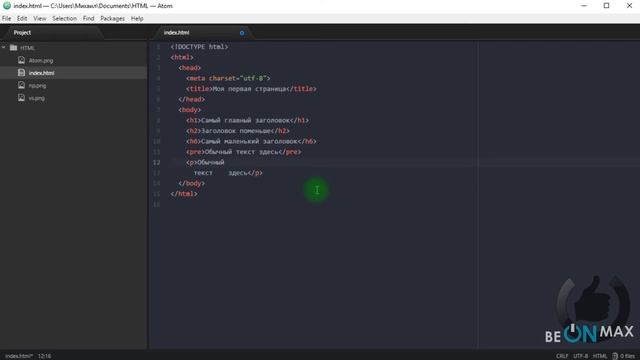The height and width of the screenshot is (360, 640).
Task: Click the opening <body> tag
Action: 189,110
